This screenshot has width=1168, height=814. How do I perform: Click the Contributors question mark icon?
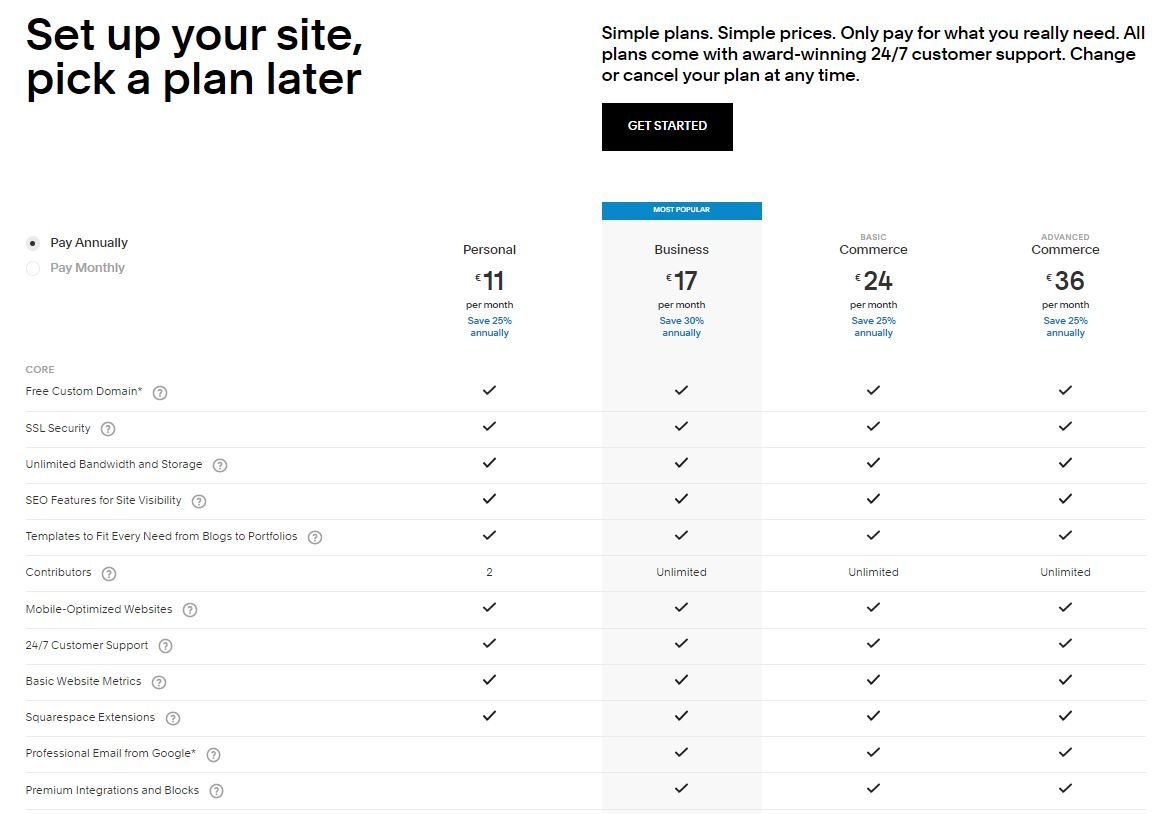coord(109,574)
